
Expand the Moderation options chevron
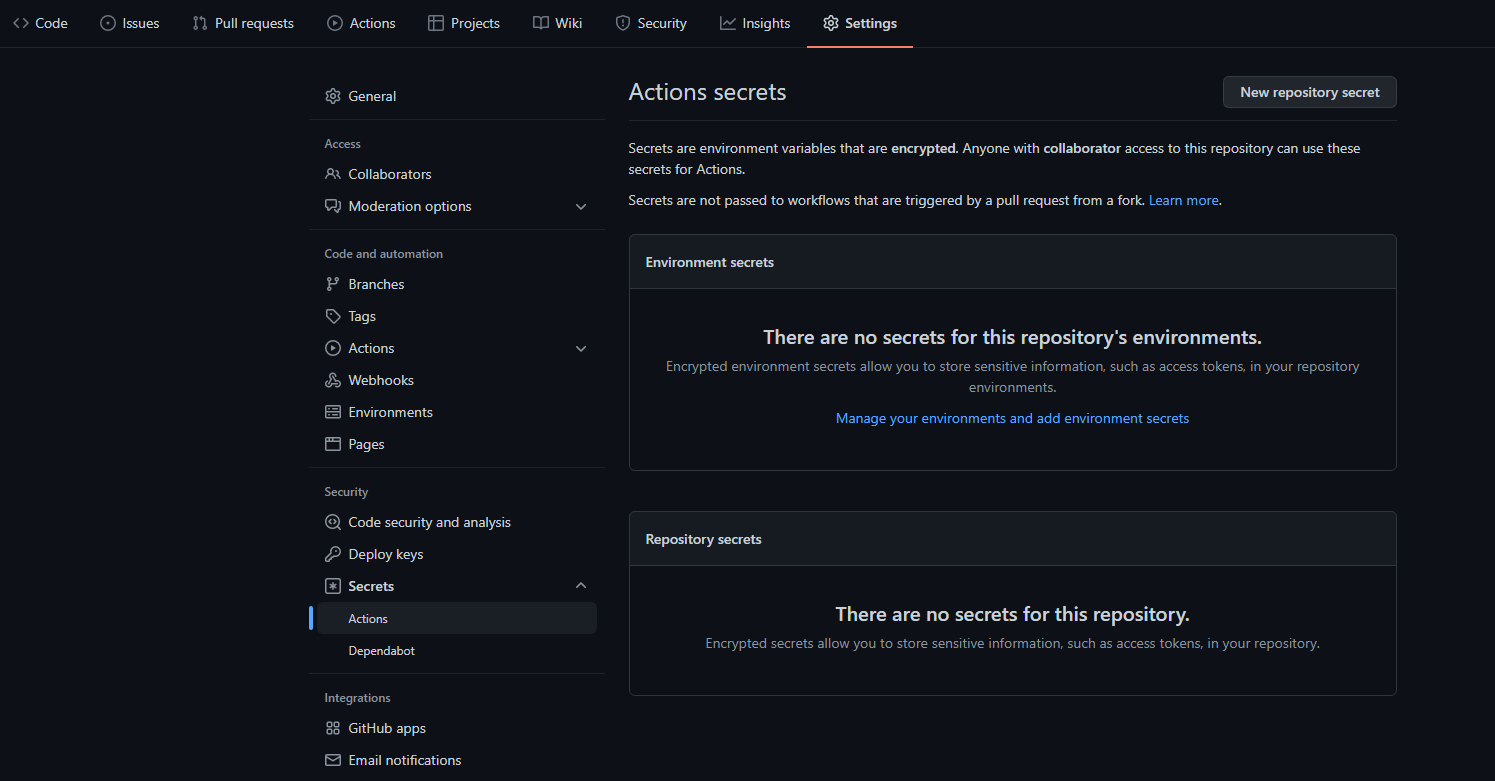[581, 206]
